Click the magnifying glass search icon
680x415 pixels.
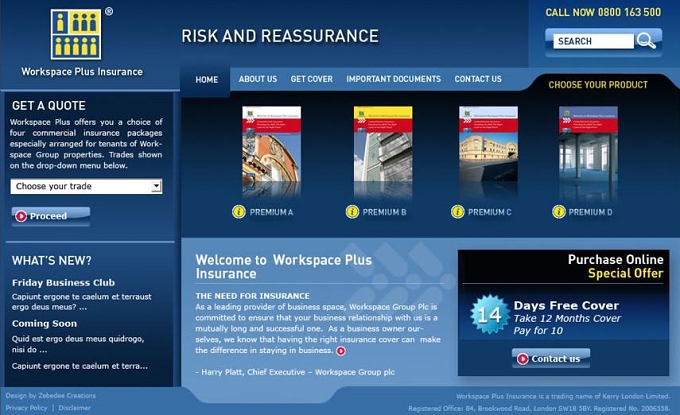tap(646, 41)
